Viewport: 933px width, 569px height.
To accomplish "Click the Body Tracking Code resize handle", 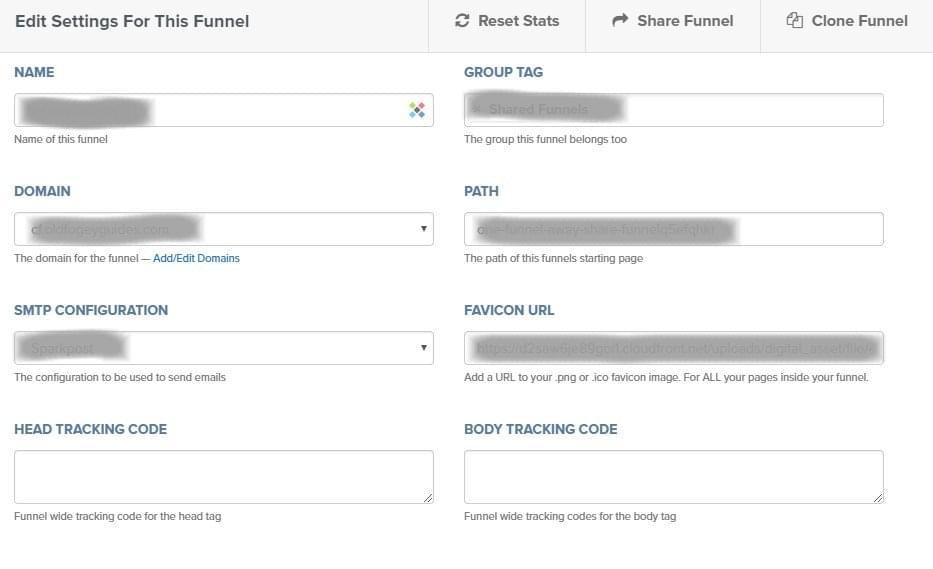I will pos(877,497).
